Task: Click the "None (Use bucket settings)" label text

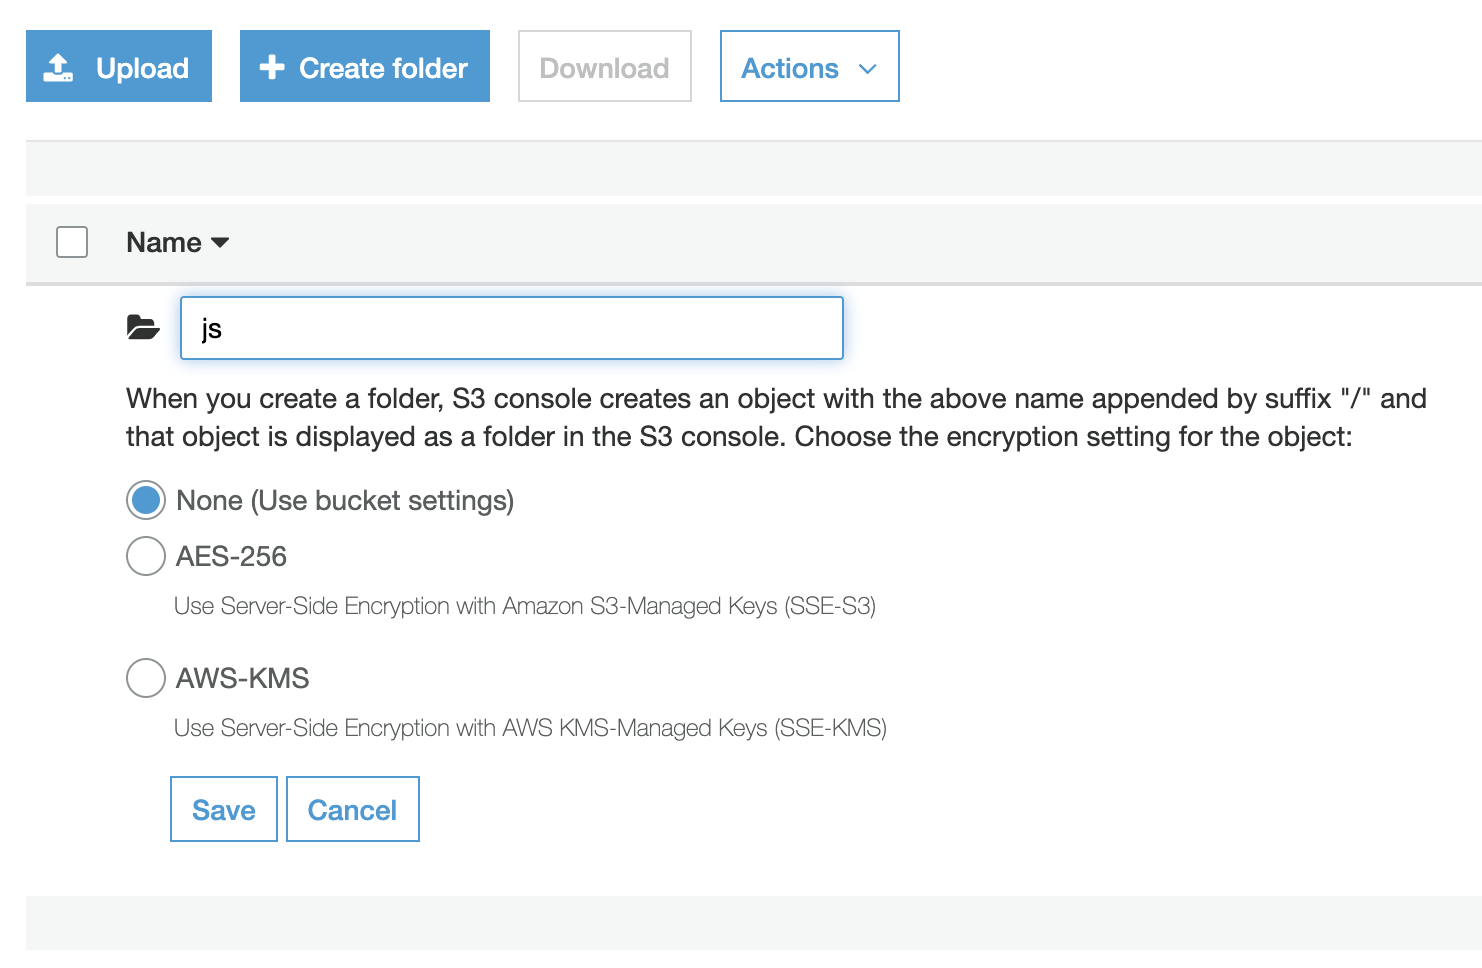Action: click(x=345, y=500)
